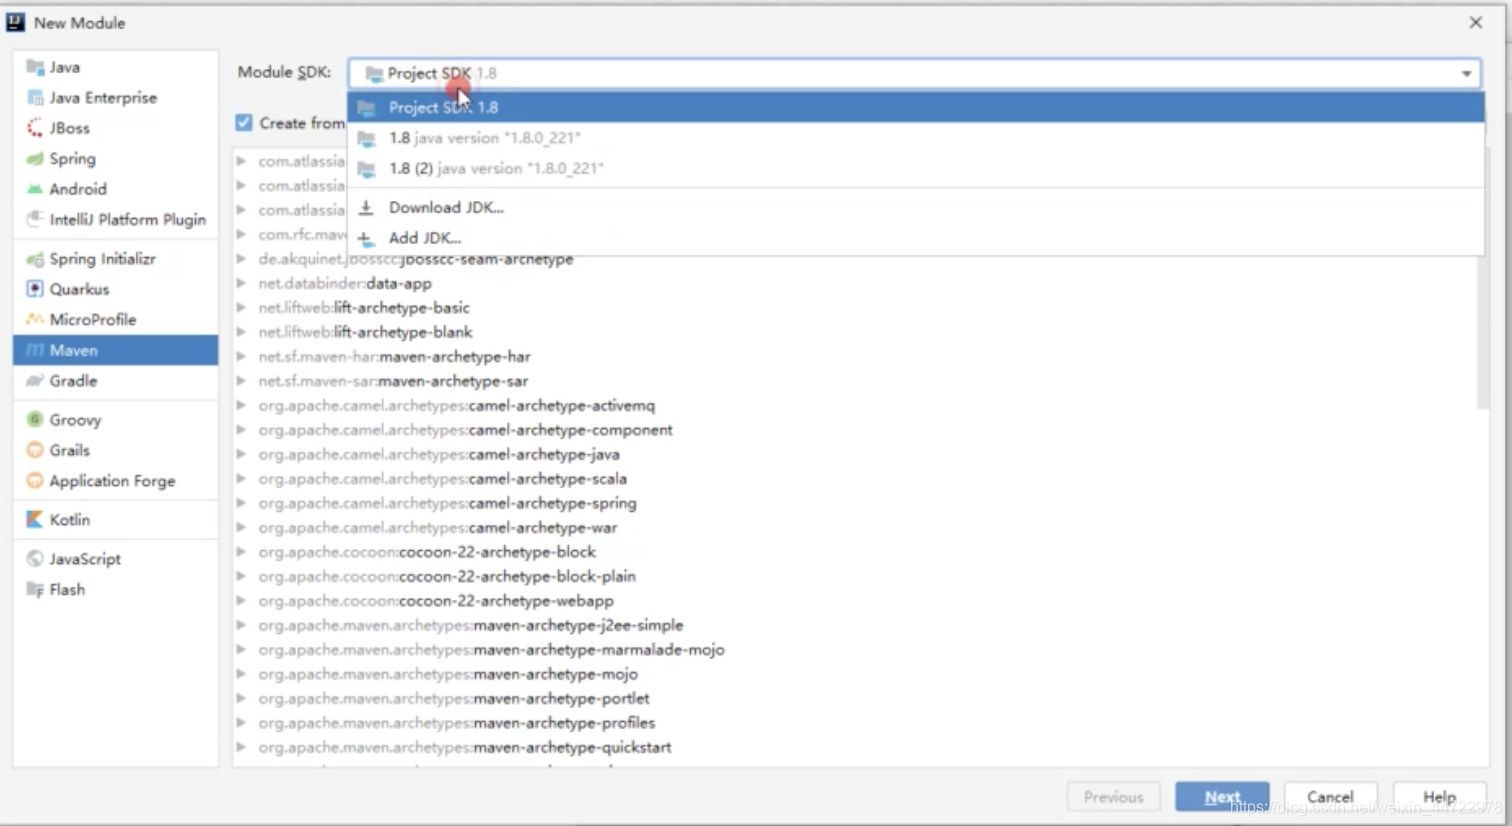Select Download JDK... menu entry

click(915, 207)
